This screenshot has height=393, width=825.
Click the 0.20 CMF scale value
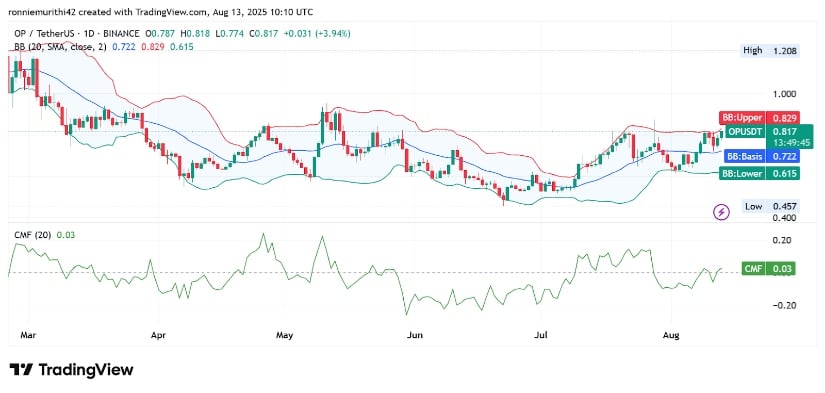pyautogui.click(x=783, y=240)
